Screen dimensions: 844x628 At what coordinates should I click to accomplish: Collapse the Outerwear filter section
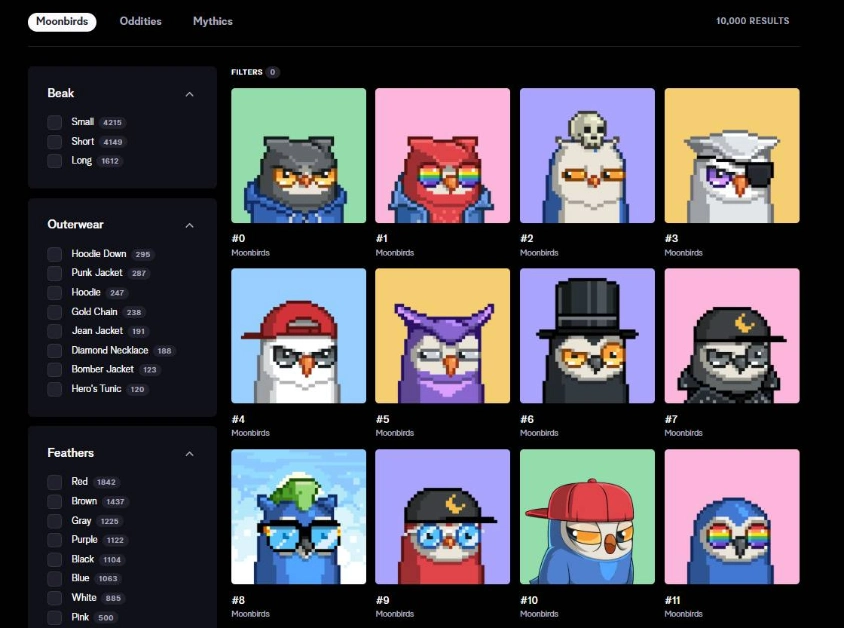[190, 225]
